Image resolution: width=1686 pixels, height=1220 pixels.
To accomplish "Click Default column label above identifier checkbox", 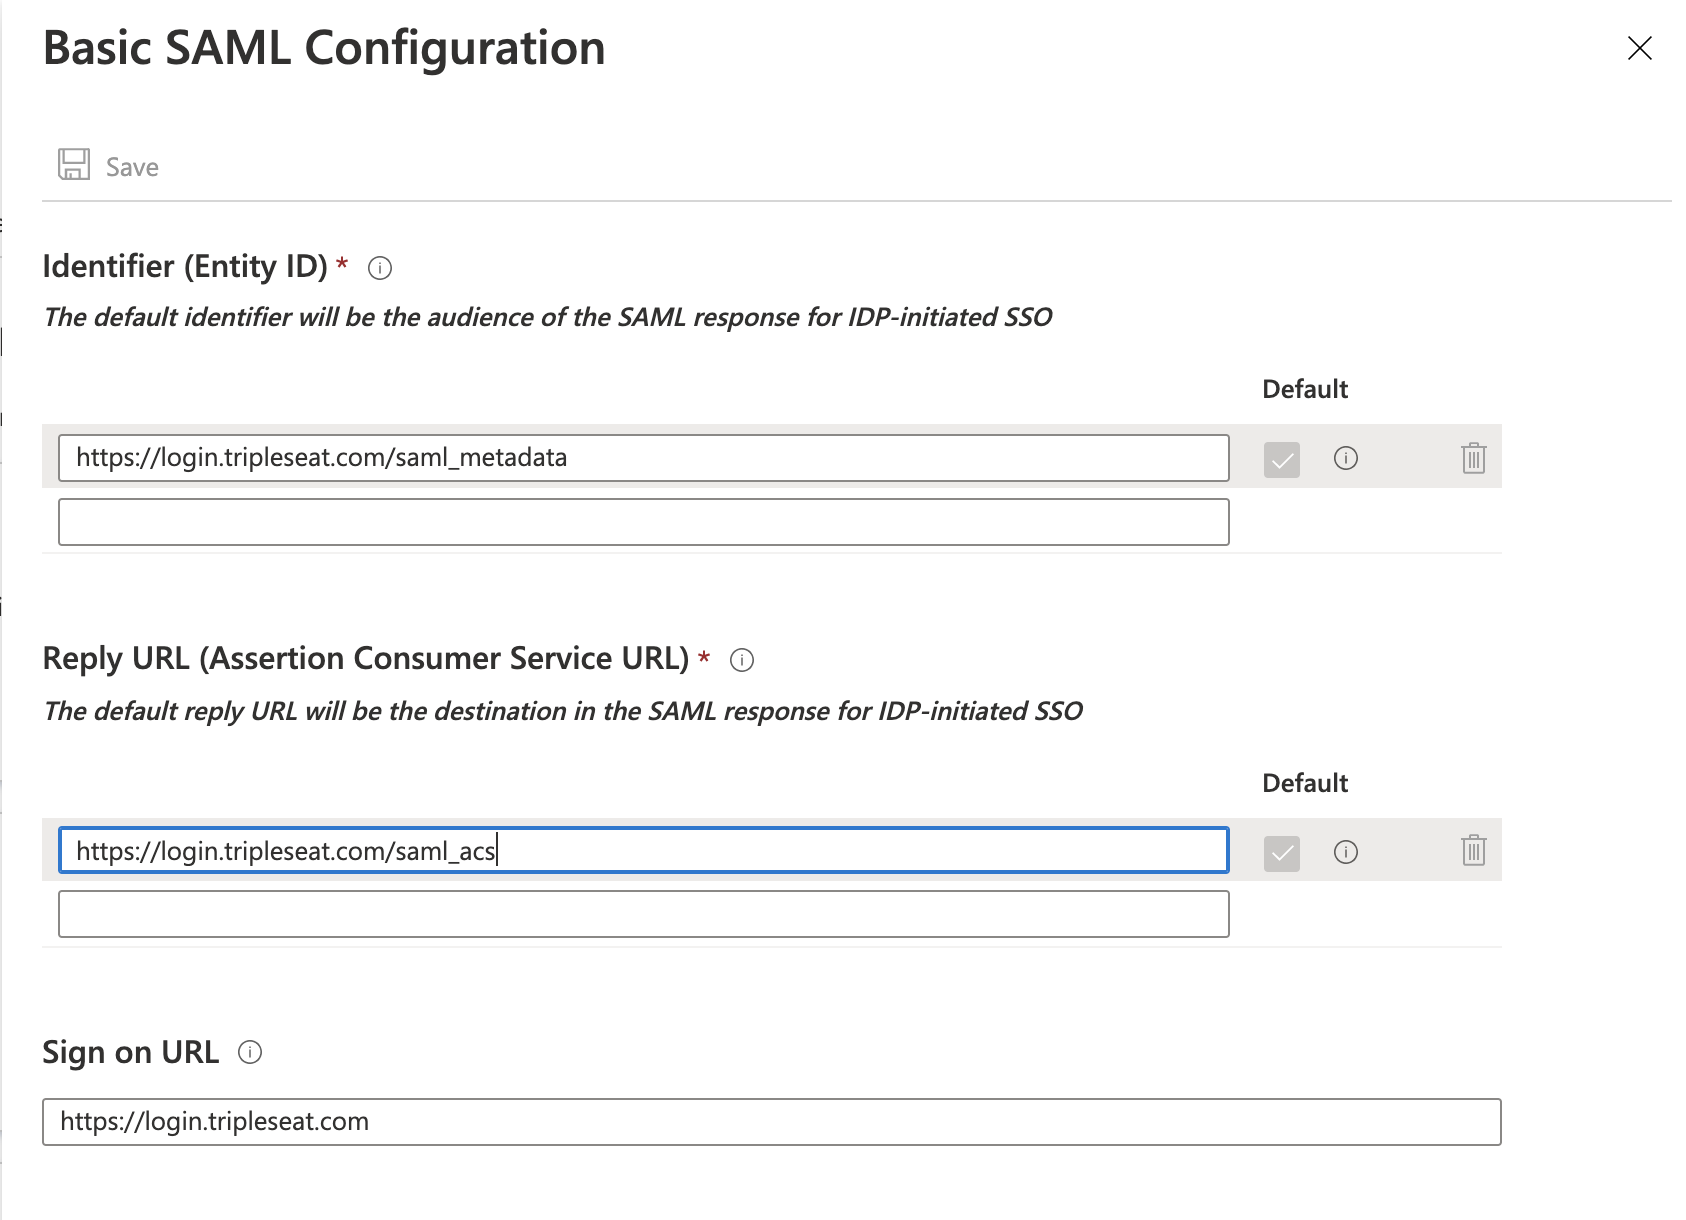I will point(1305,389).
